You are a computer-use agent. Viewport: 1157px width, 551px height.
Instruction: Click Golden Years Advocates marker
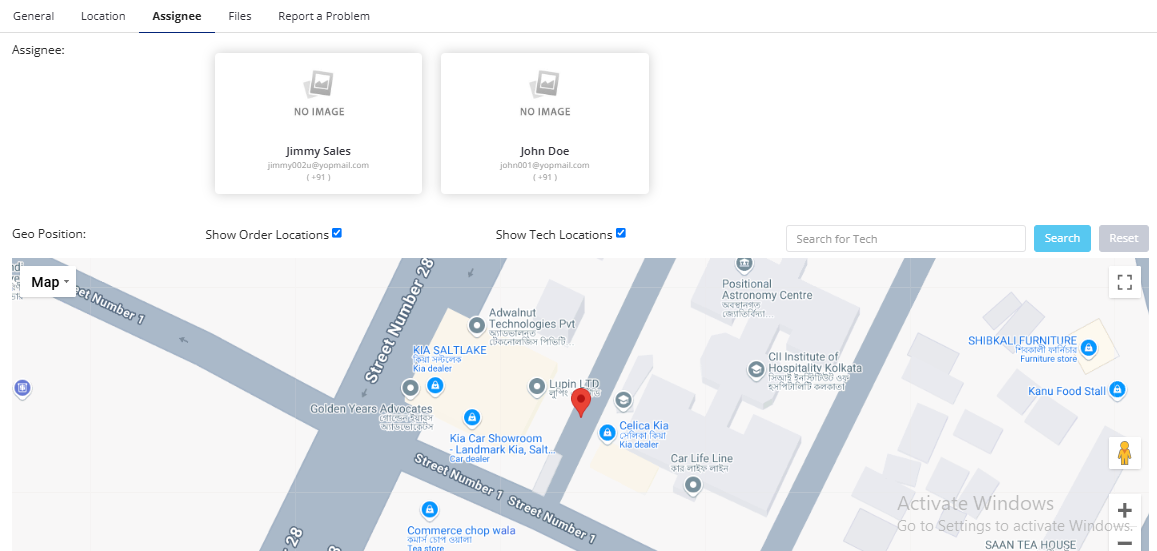pos(410,388)
